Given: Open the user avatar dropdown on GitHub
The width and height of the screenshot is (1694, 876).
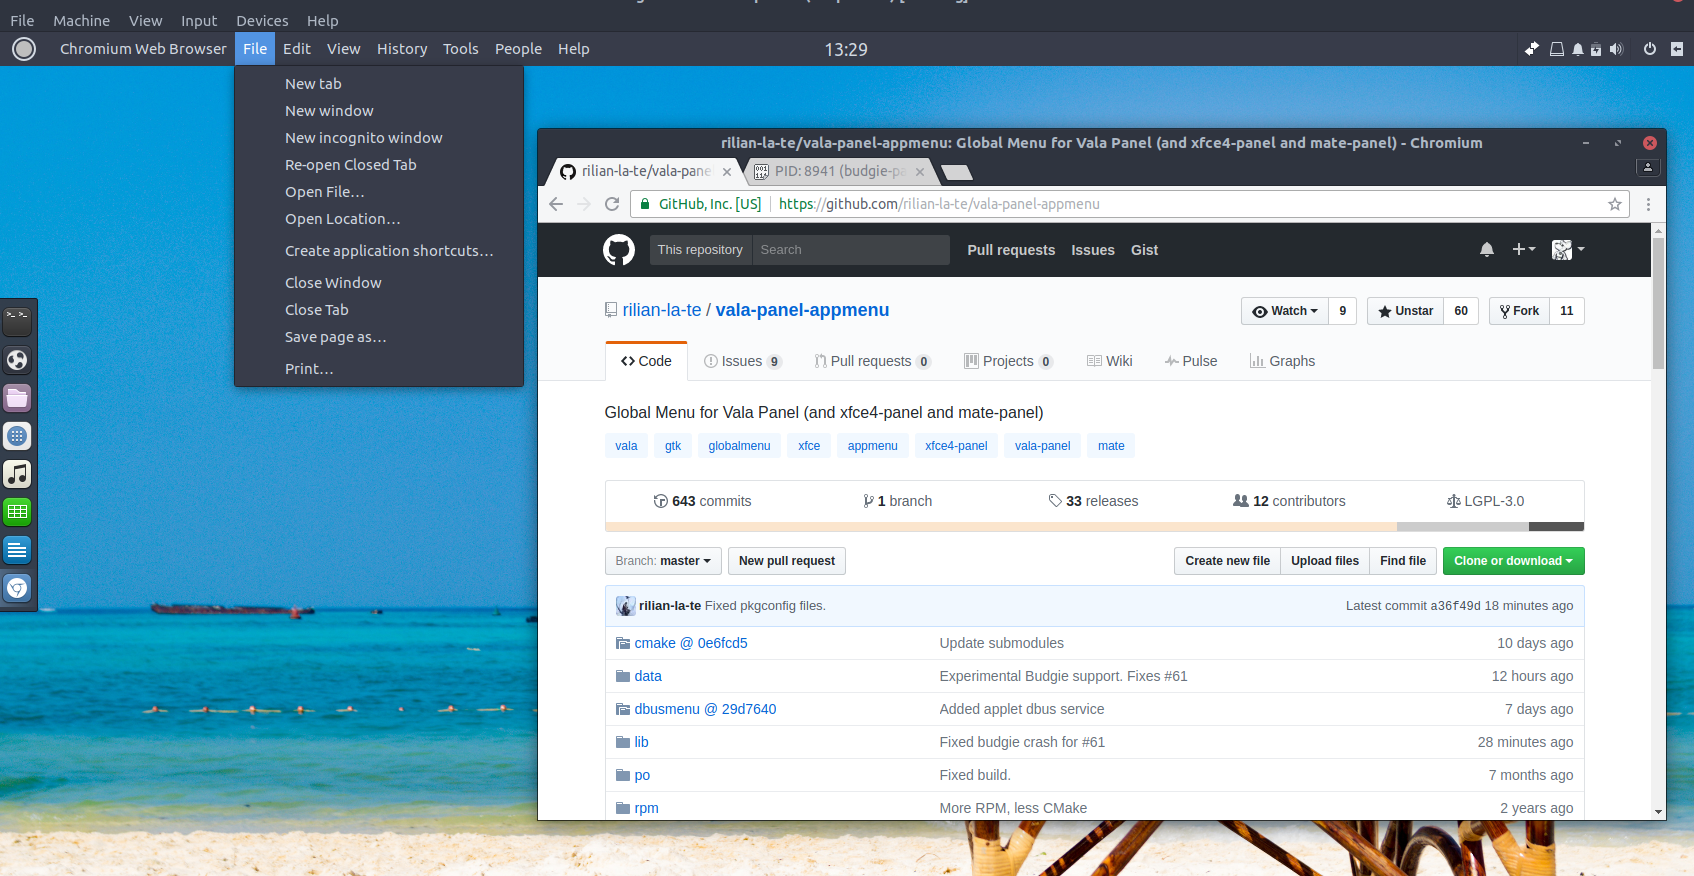Looking at the screenshot, I should [x=1568, y=250].
